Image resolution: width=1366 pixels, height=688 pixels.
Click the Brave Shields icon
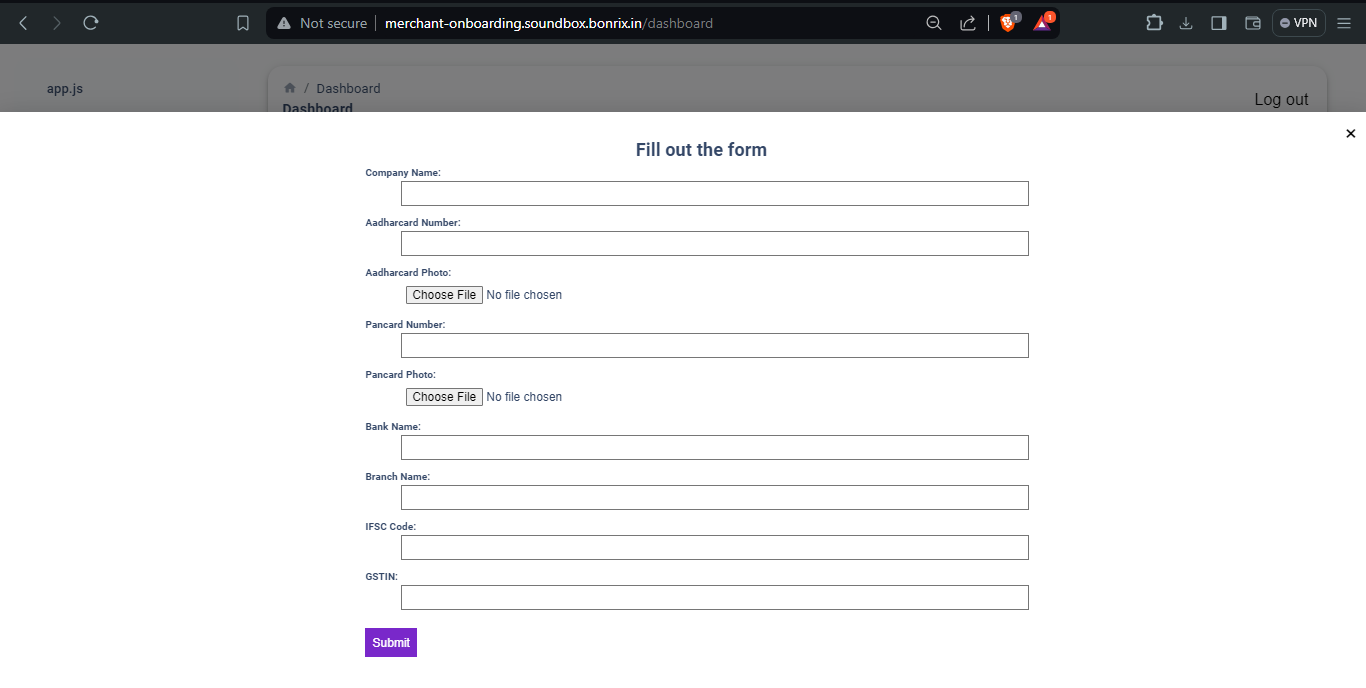[x=1007, y=22]
